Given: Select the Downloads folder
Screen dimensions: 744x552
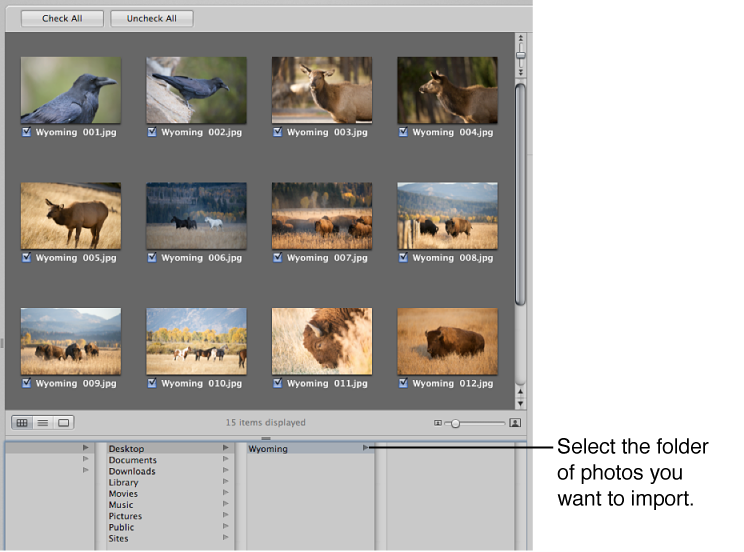Looking at the screenshot, I should 170,471.
